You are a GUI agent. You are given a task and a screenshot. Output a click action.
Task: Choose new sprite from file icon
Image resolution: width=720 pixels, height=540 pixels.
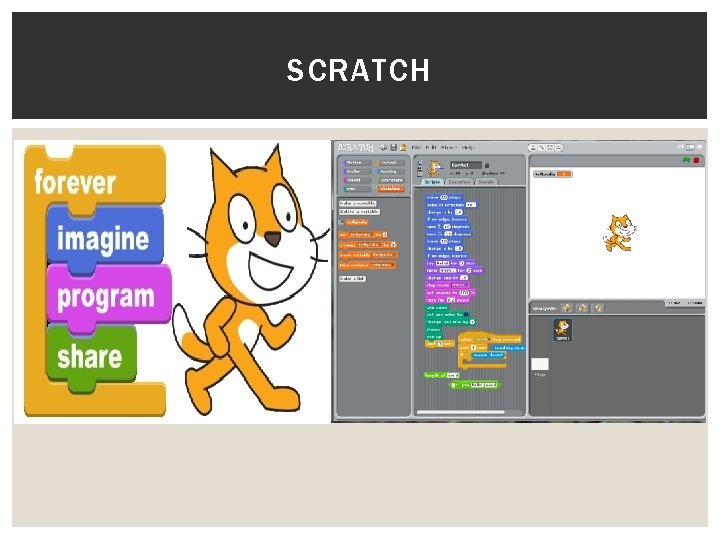[x=582, y=308]
